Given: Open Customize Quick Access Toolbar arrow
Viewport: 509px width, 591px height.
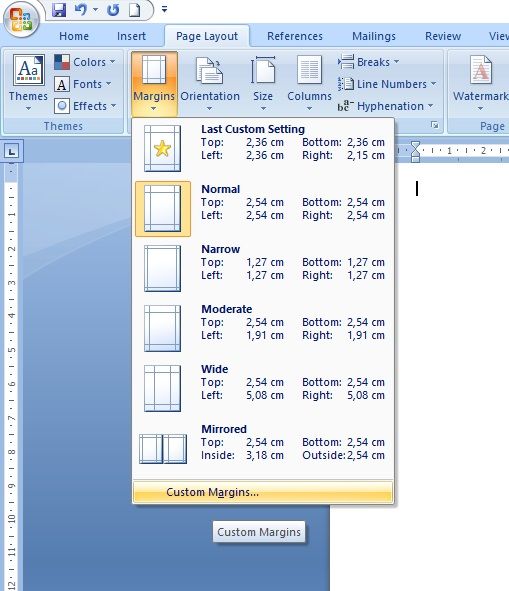Looking at the screenshot, I should pyautogui.click(x=164, y=9).
